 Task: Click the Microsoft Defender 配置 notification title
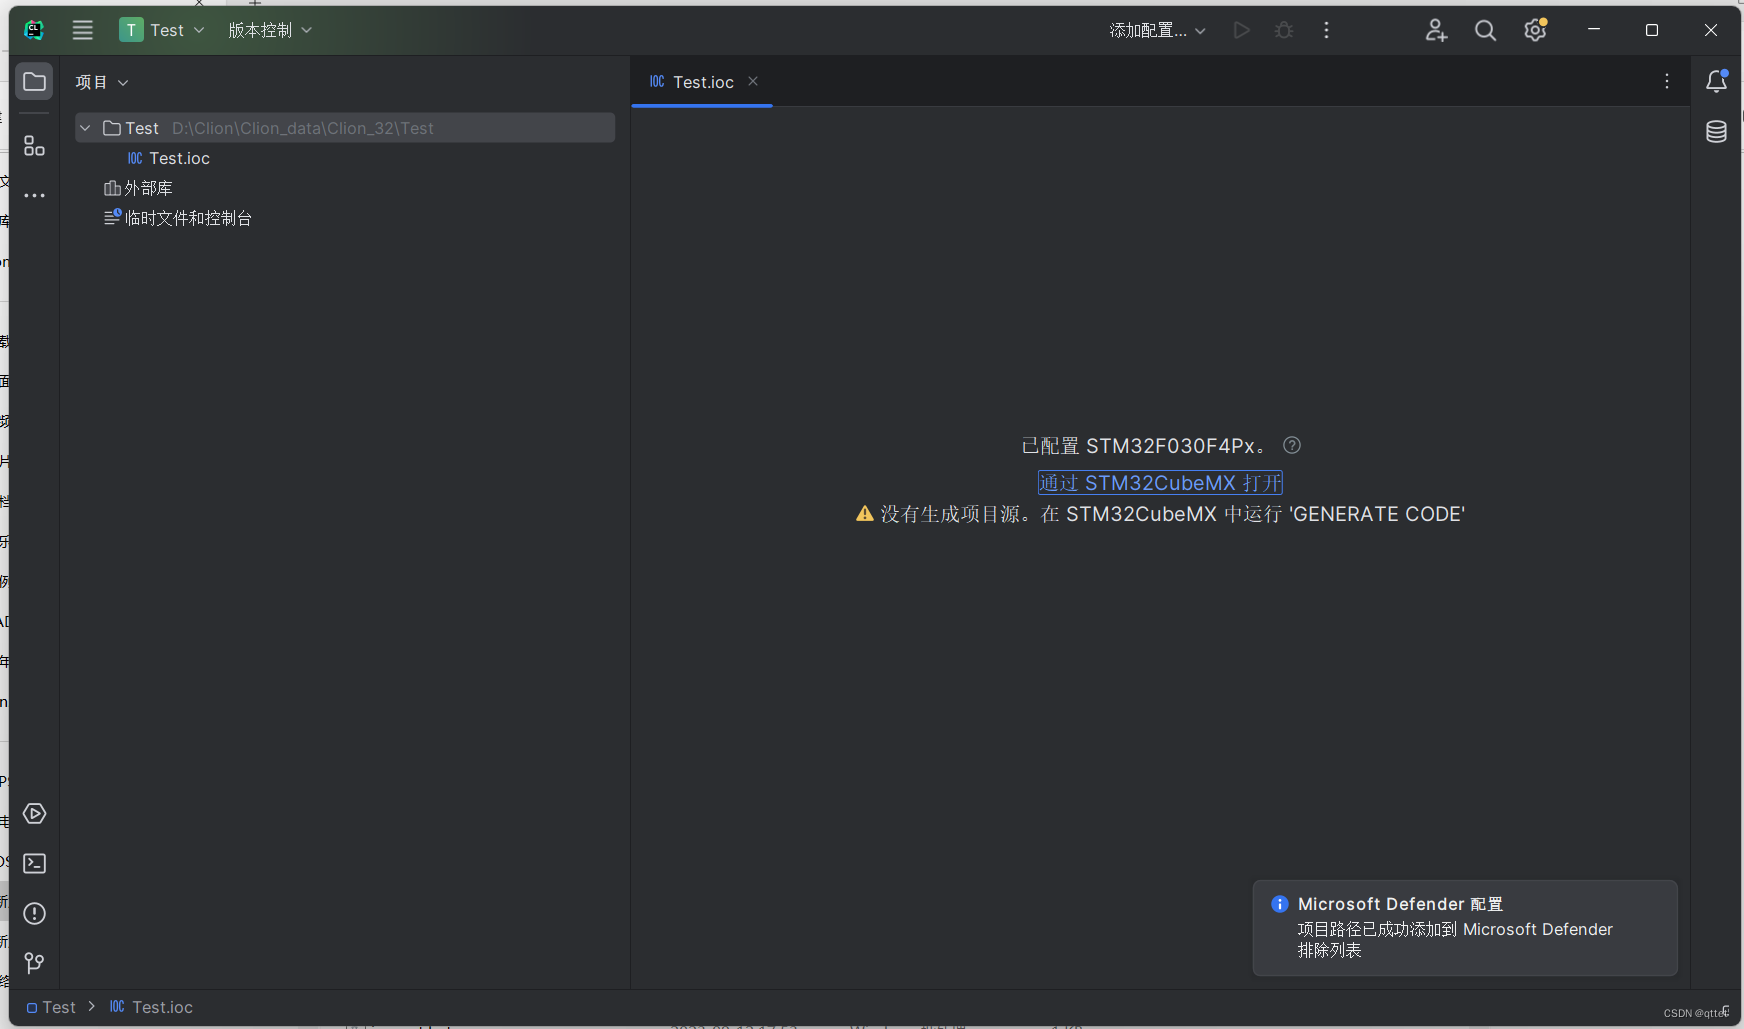pos(1400,904)
